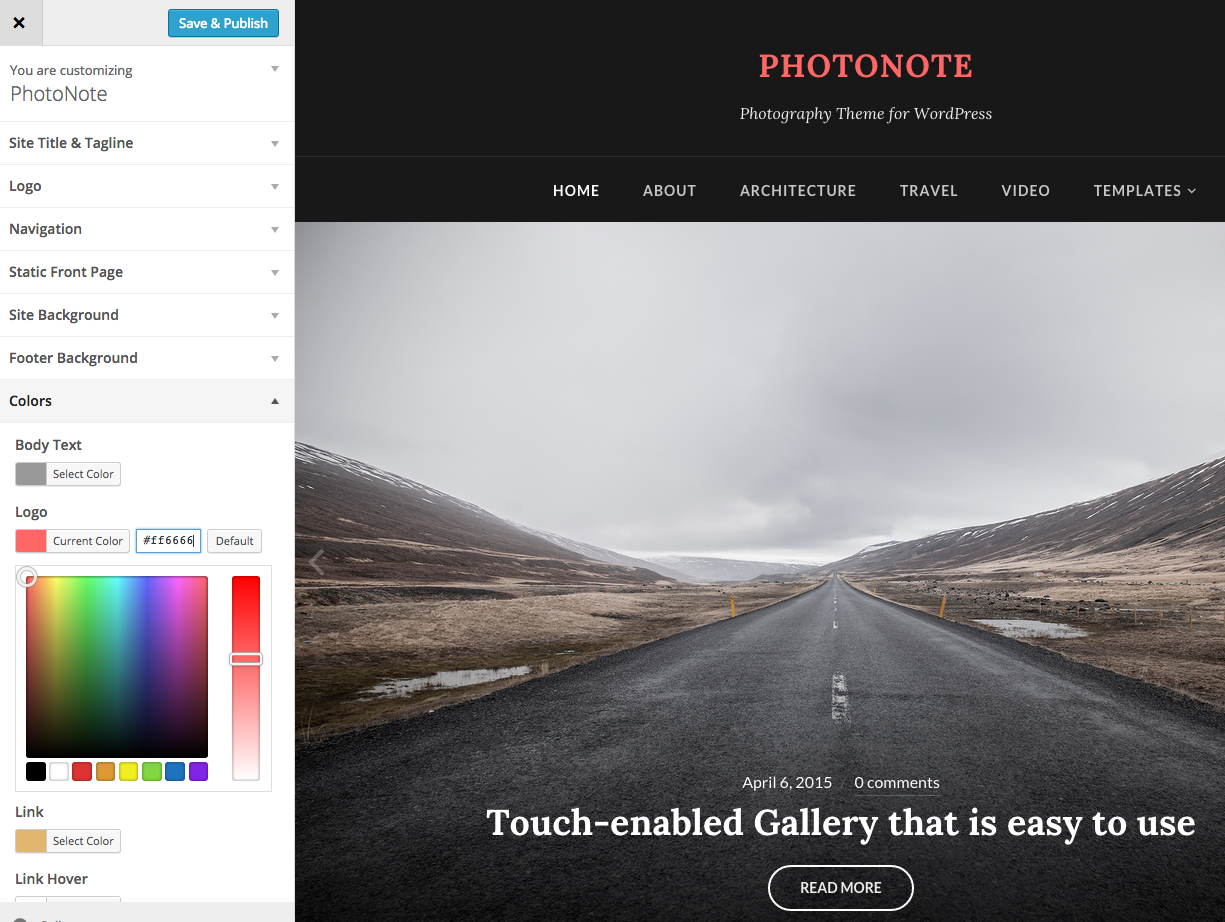
Task: Collapse the Colors section
Action: pos(147,401)
